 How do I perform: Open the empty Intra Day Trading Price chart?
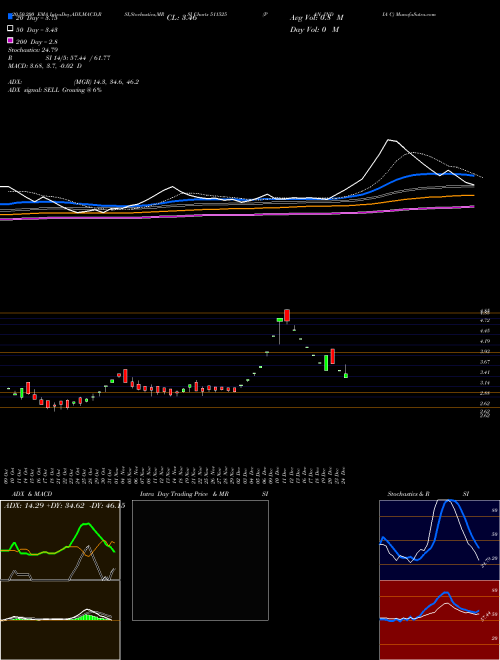[200, 560]
